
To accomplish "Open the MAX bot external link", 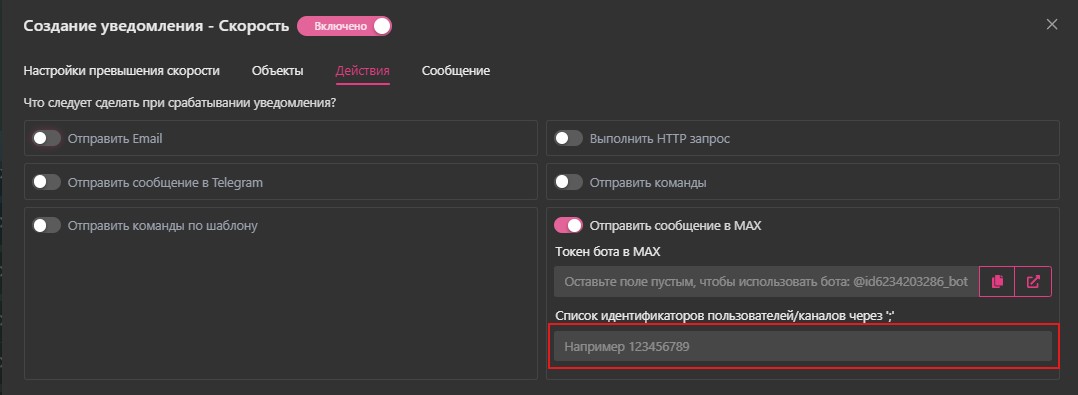I will [1033, 282].
